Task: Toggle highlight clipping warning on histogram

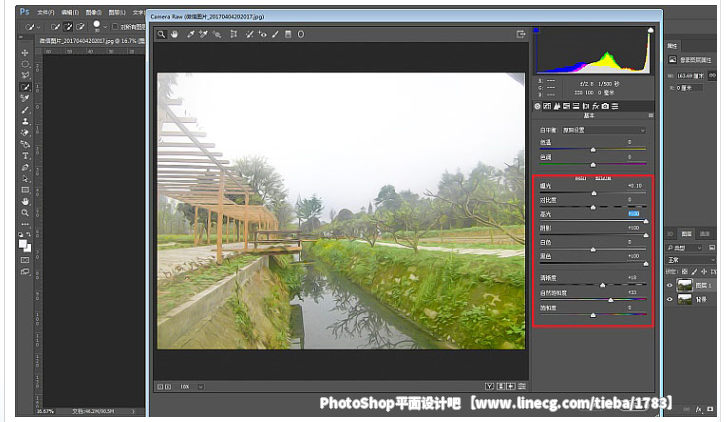Action: pyautogui.click(x=650, y=30)
